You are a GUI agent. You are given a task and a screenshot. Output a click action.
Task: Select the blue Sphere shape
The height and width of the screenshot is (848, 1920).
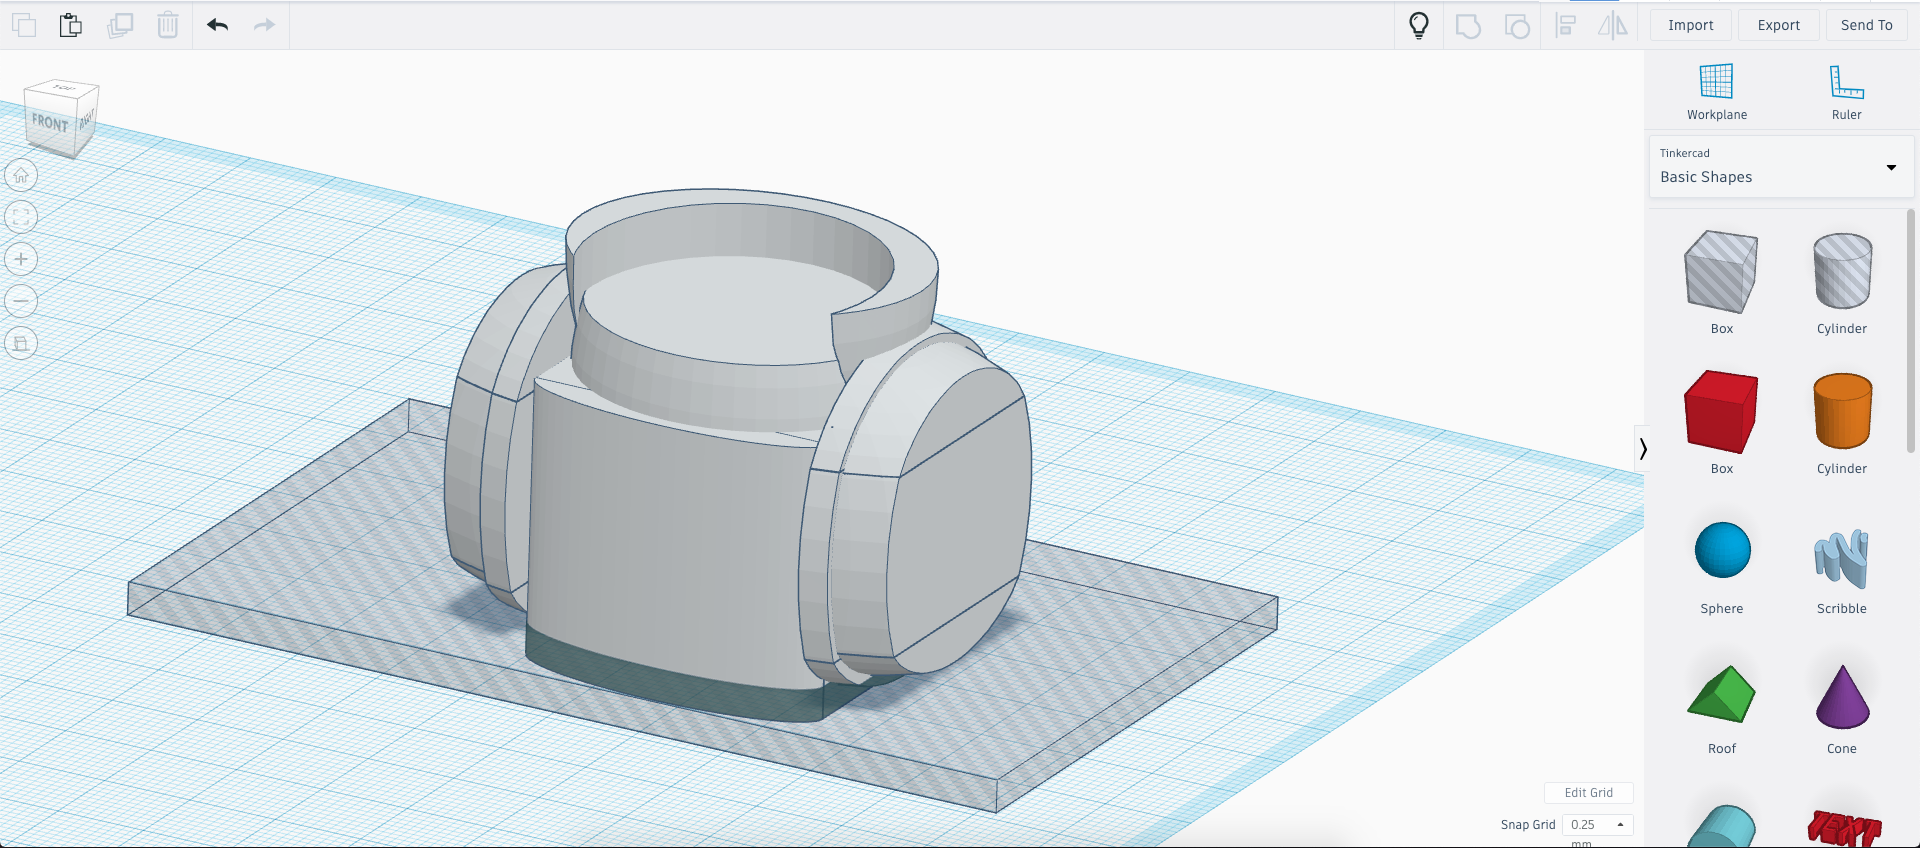click(x=1722, y=551)
